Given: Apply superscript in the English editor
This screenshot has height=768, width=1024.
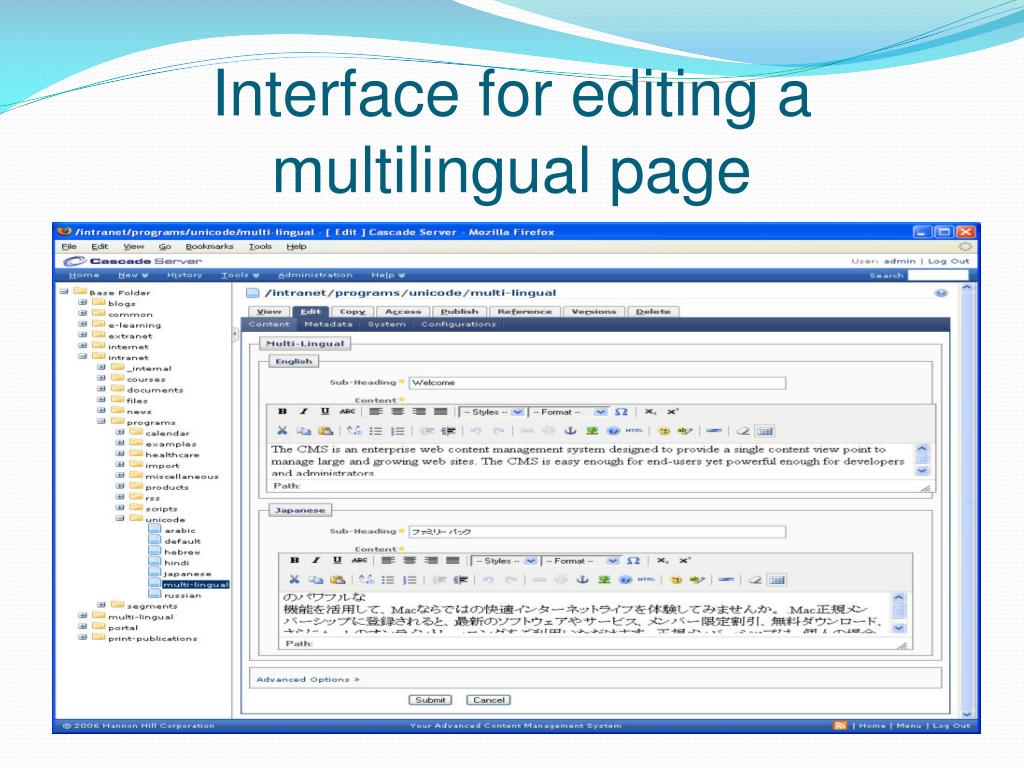Looking at the screenshot, I should click(x=672, y=411).
